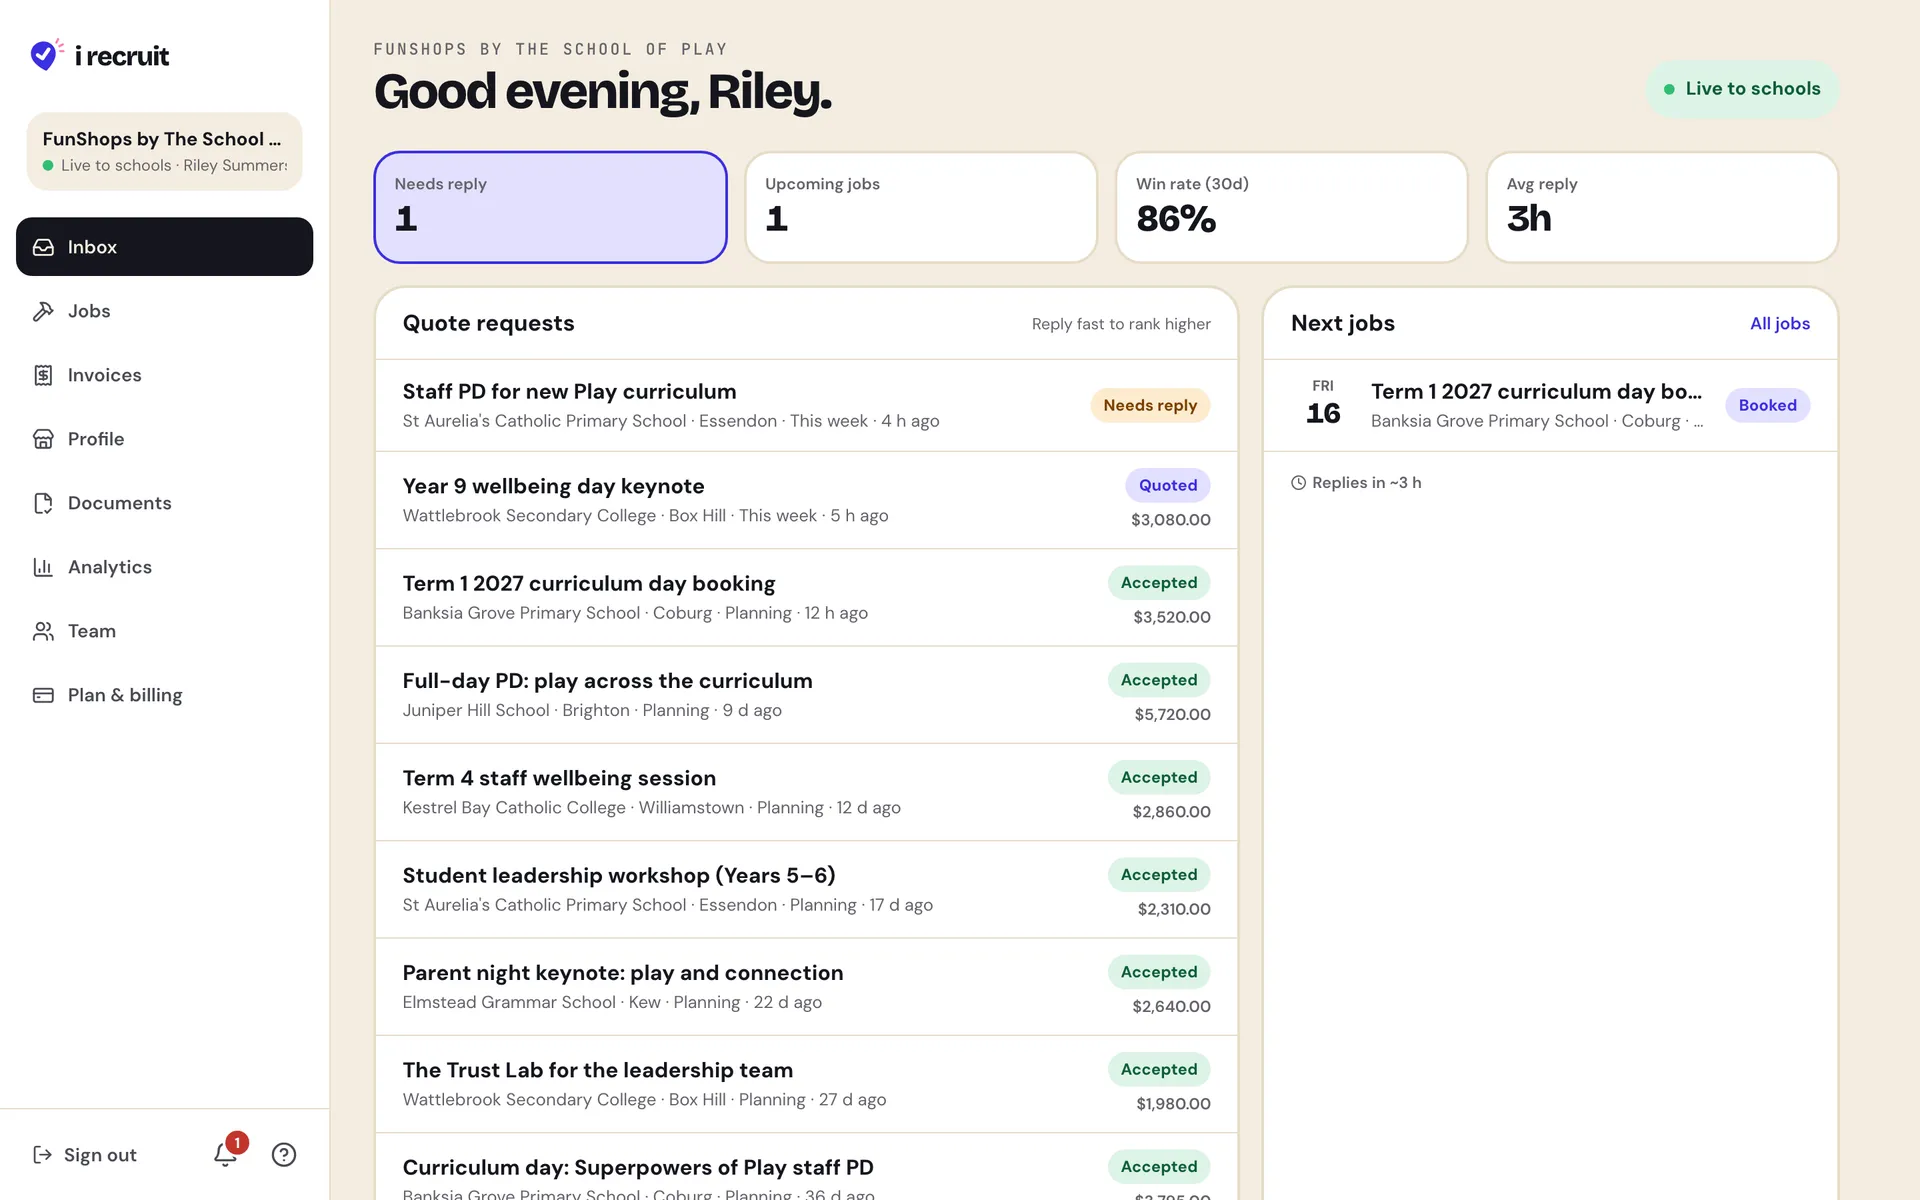The width and height of the screenshot is (1920, 1200).
Task: Open the FunShops by The School account switcher
Action: [164, 151]
